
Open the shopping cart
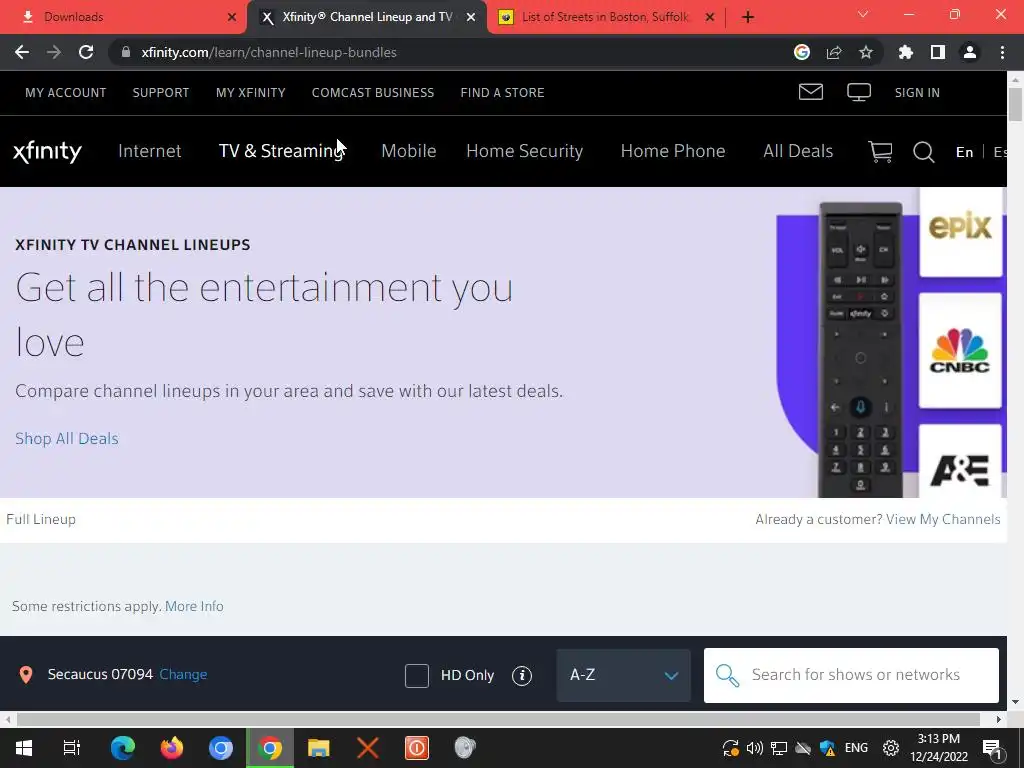point(880,152)
